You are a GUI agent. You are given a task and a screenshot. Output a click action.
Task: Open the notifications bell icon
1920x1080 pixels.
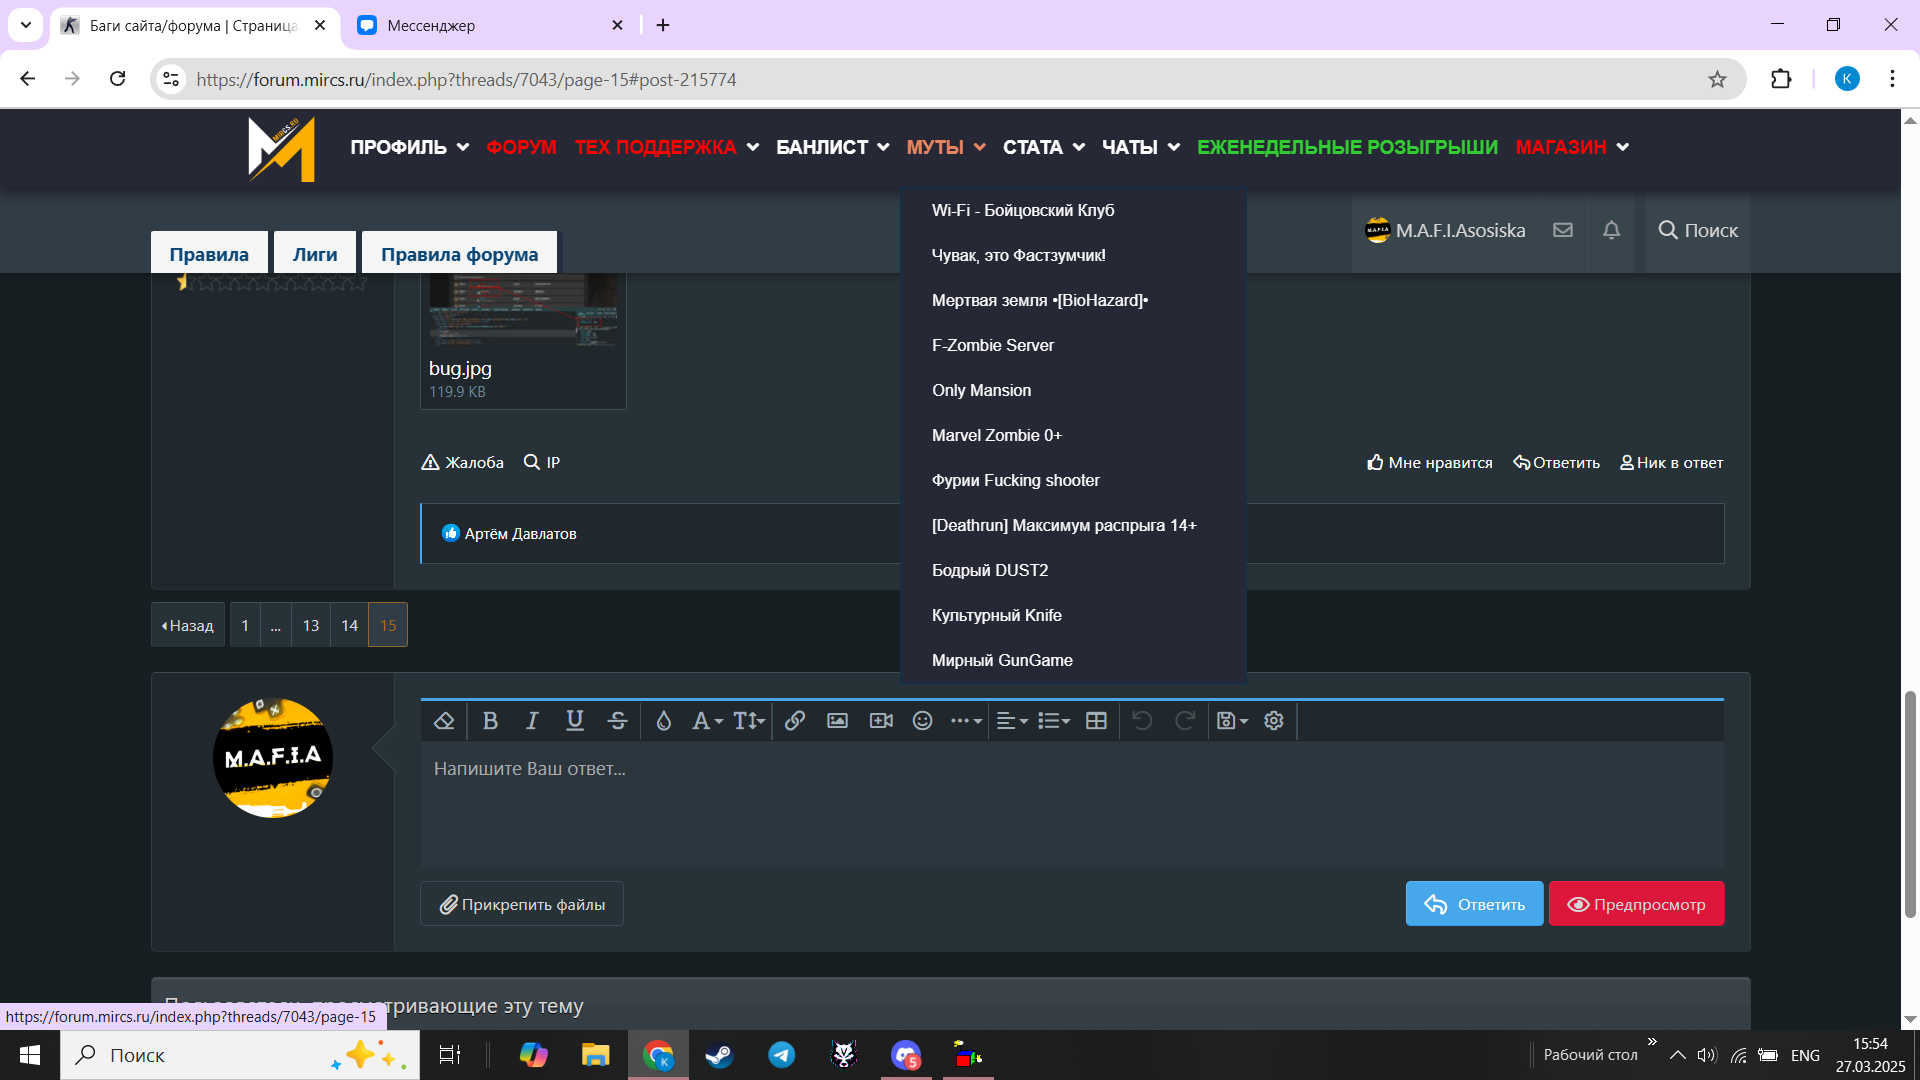(1611, 230)
